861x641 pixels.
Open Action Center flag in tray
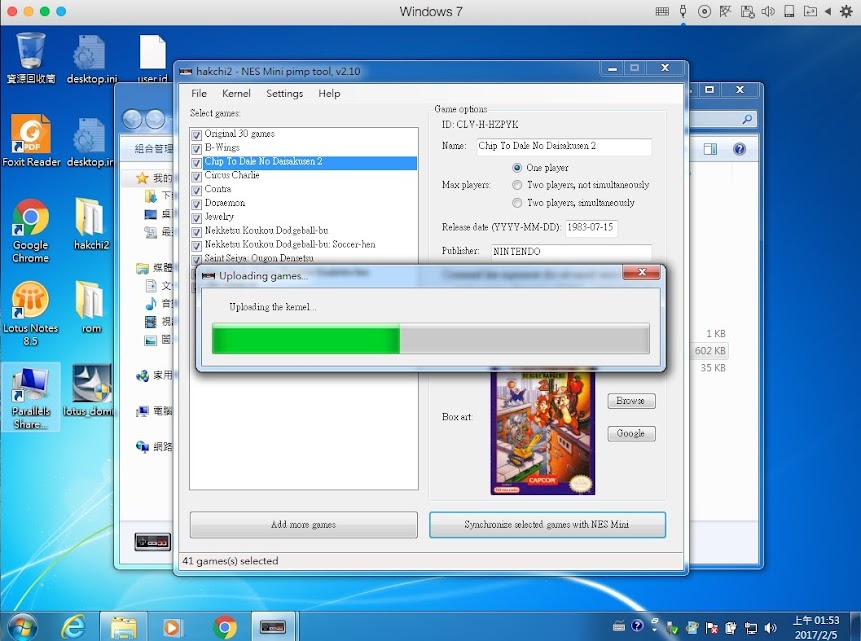[712, 627]
